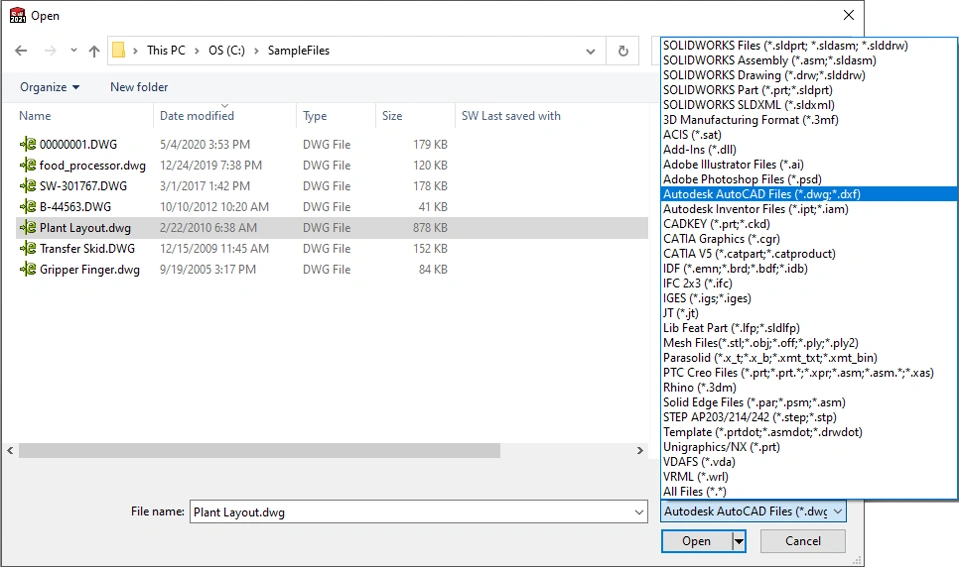Select the file name food_processor.dwg
Viewport: 960px width, 567px height.
tap(92, 165)
